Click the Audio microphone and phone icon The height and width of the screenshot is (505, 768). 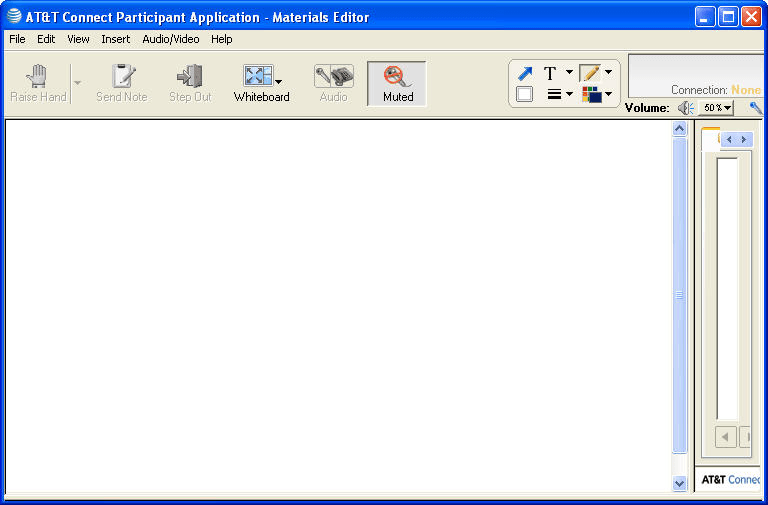(x=333, y=76)
